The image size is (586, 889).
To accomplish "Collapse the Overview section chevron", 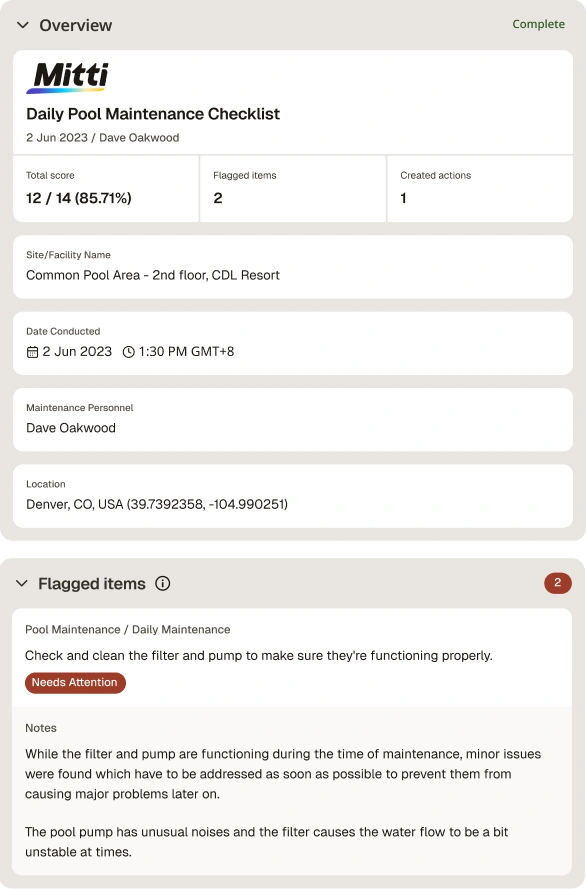I will [x=23, y=25].
